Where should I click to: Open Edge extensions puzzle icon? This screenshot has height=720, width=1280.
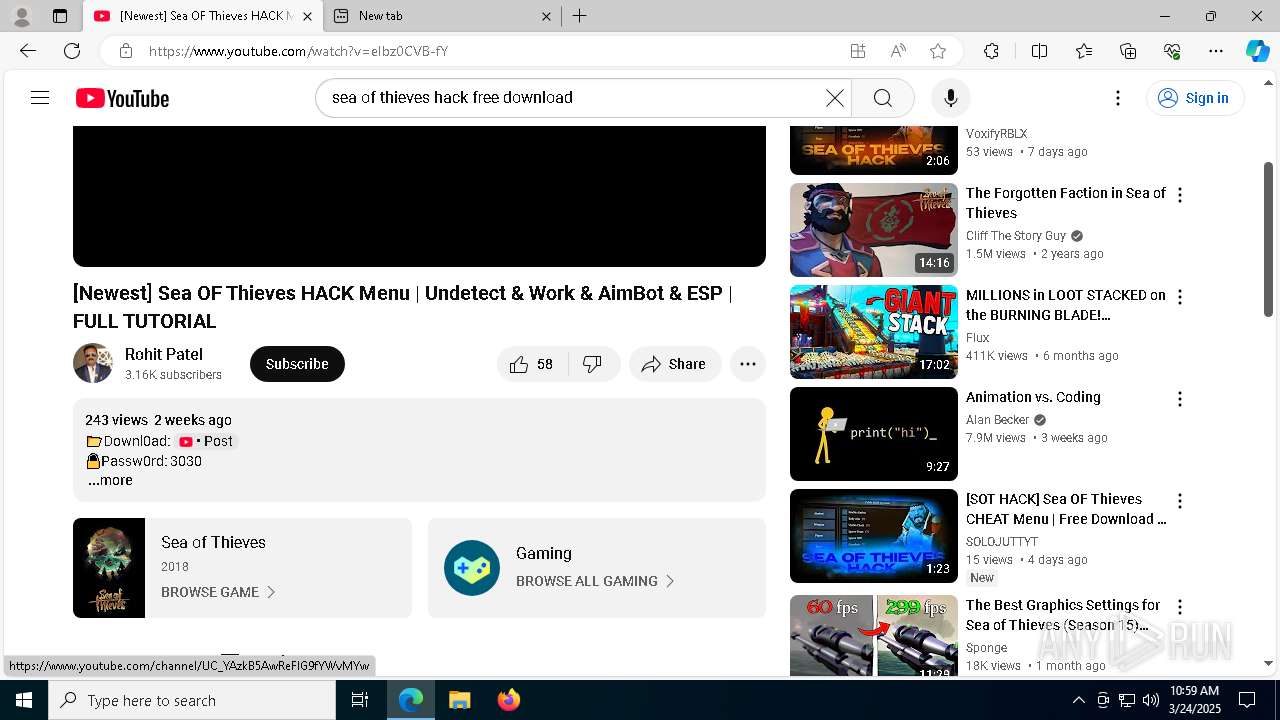click(x=991, y=51)
